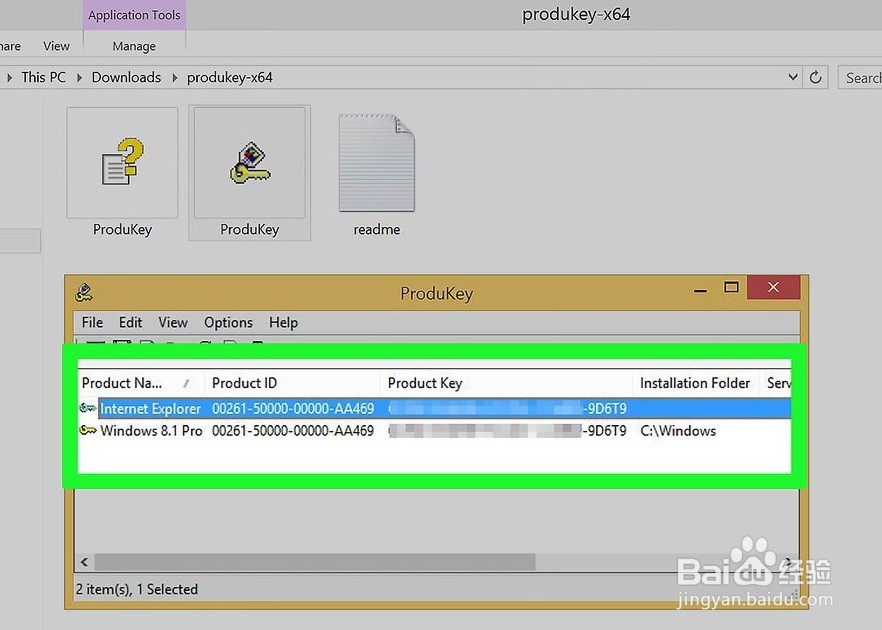Screen dimensions: 882x630
Task: Click the Windows 8.1 Pro row key icon
Action: click(88, 431)
